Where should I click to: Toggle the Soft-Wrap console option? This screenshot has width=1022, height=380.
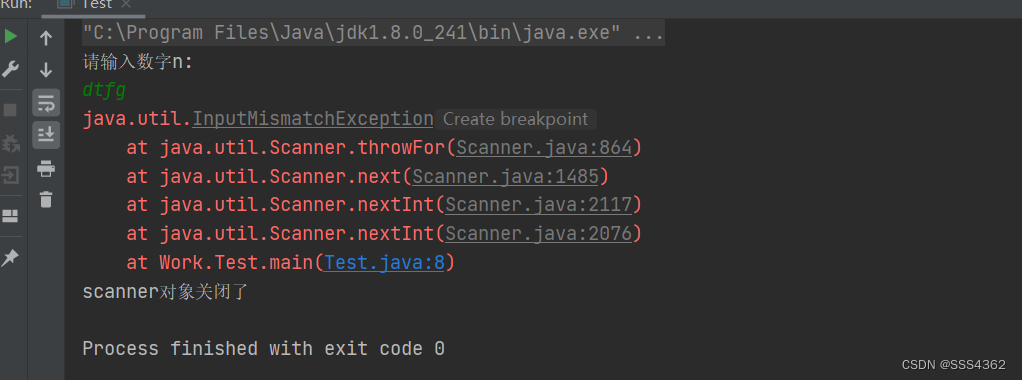coord(46,103)
